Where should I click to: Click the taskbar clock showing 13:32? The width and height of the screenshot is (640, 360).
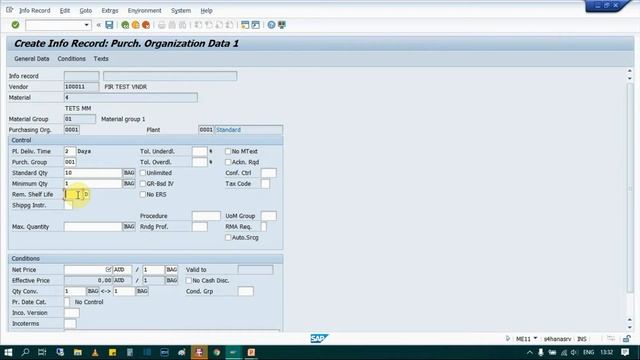pos(607,352)
